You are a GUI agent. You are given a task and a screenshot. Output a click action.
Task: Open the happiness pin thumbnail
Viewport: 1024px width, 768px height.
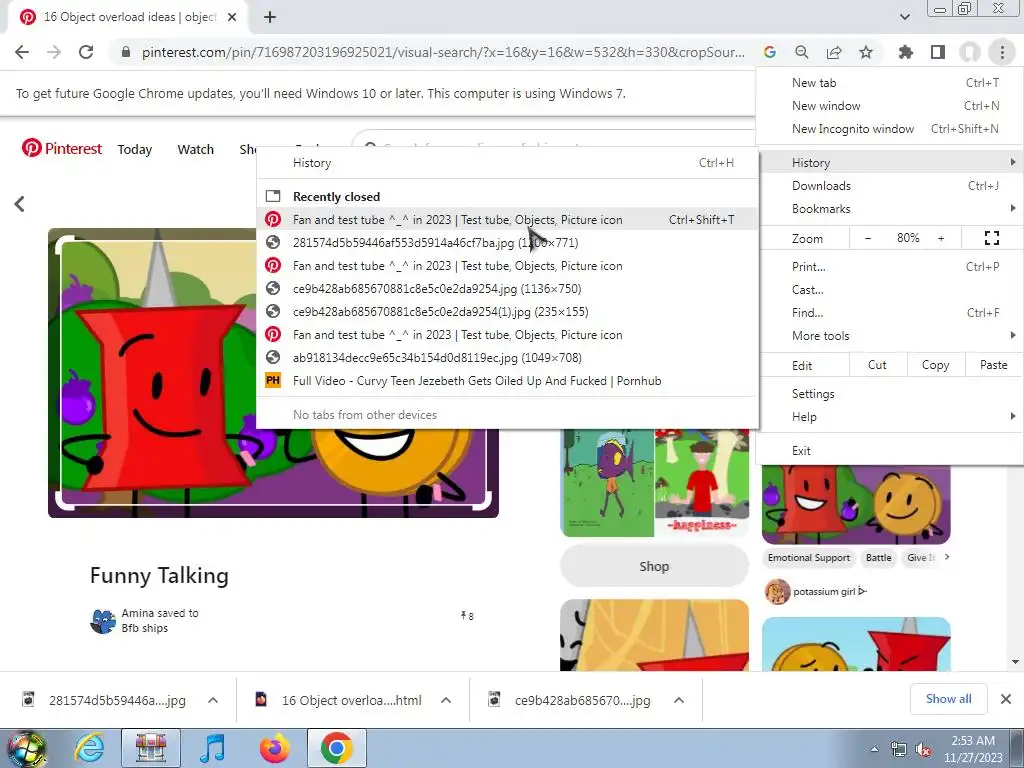pyautogui.click(x=701, y=483)
